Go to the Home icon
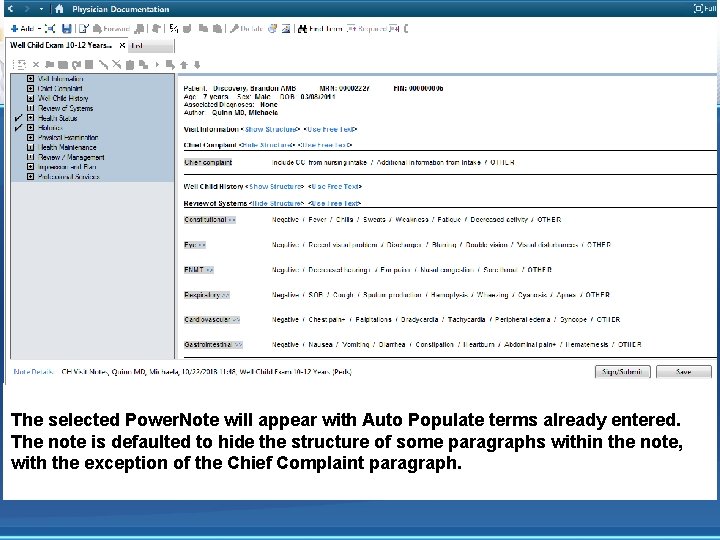 tap(59, 9)
